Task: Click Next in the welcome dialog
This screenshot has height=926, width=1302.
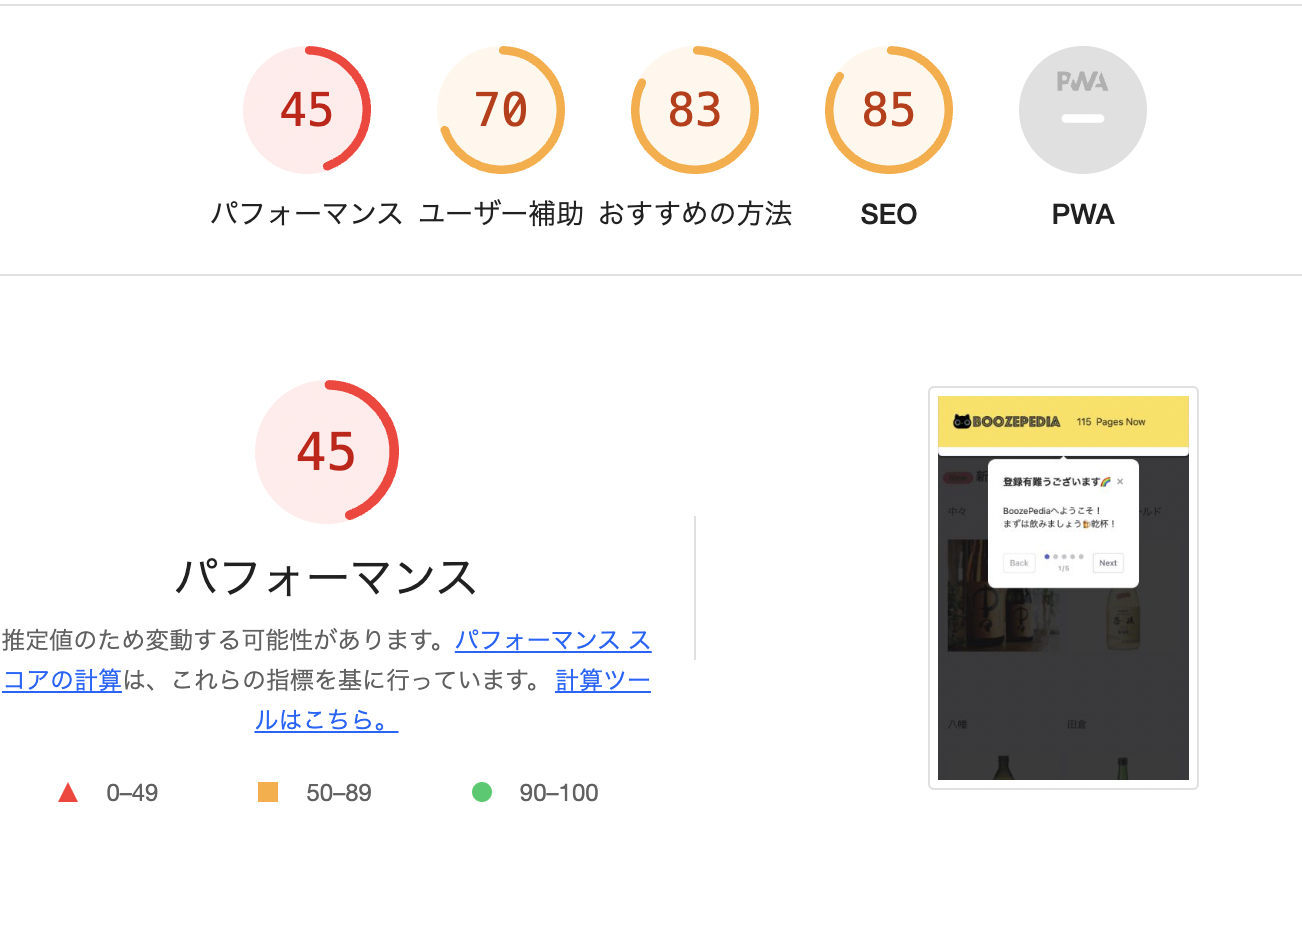Action: click(1108, 562)
